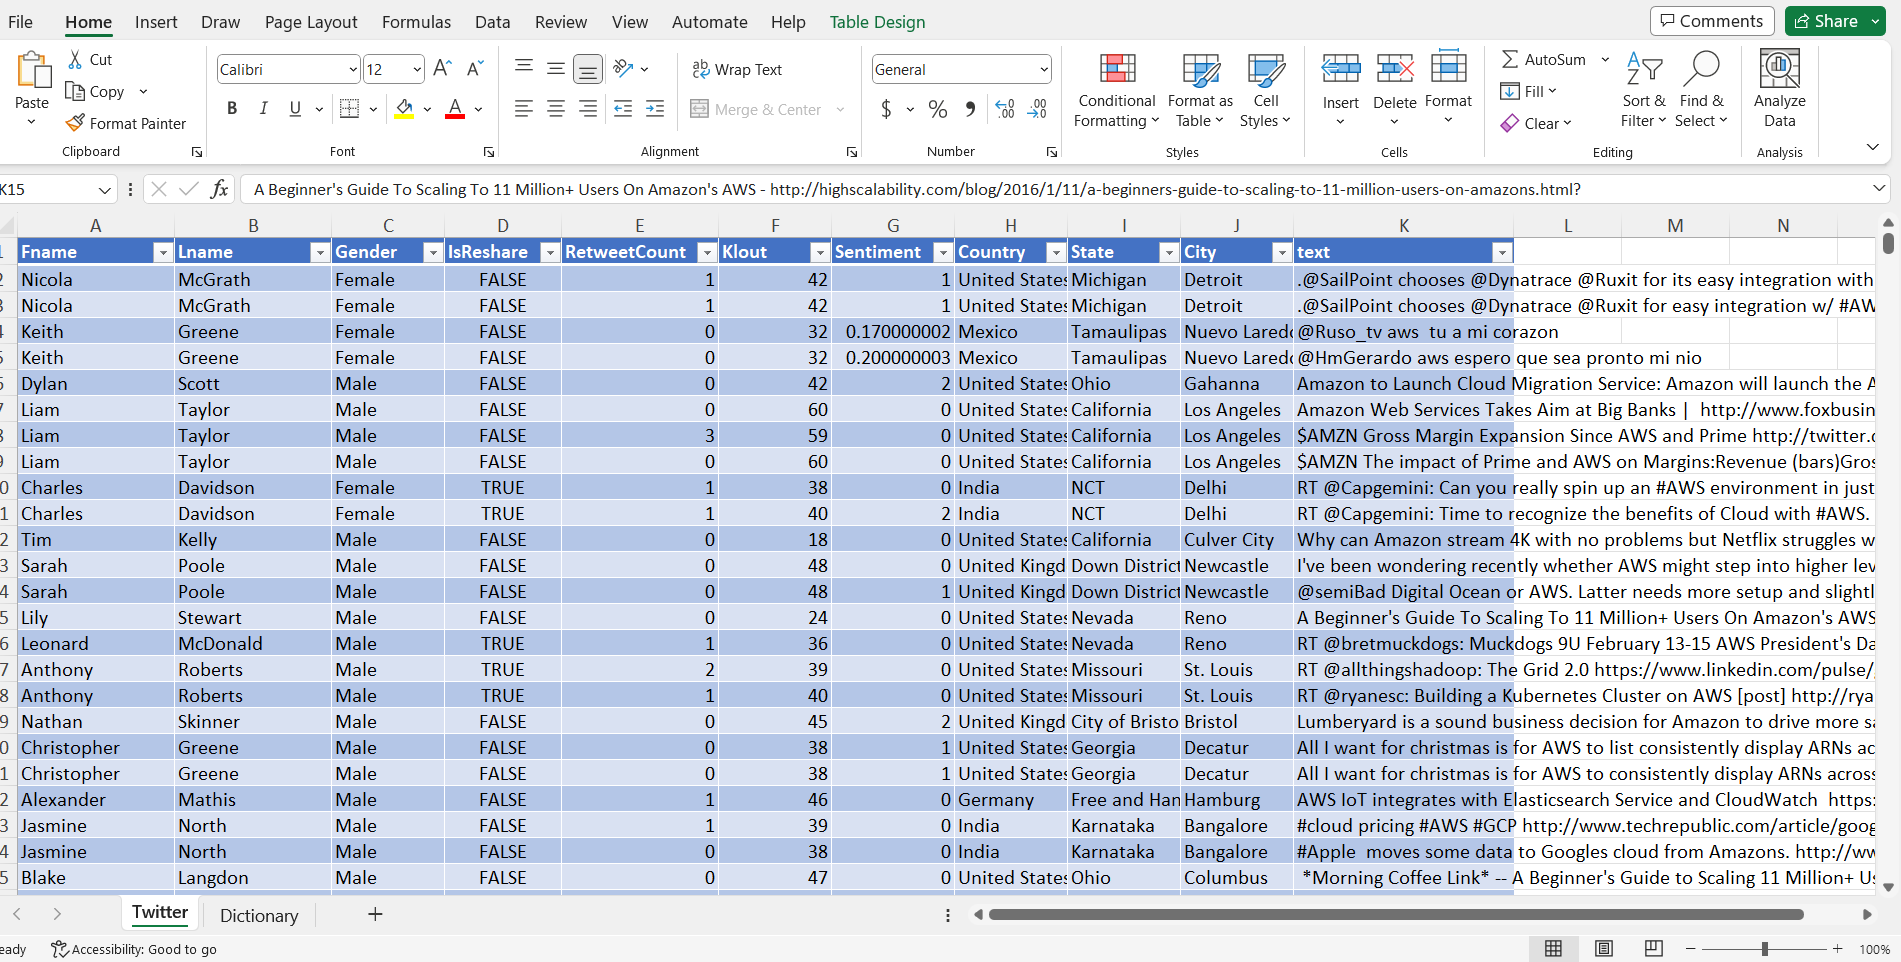Select the AutoSum function
This screenshot has width=1901, height=962.
pos(1543,59)
